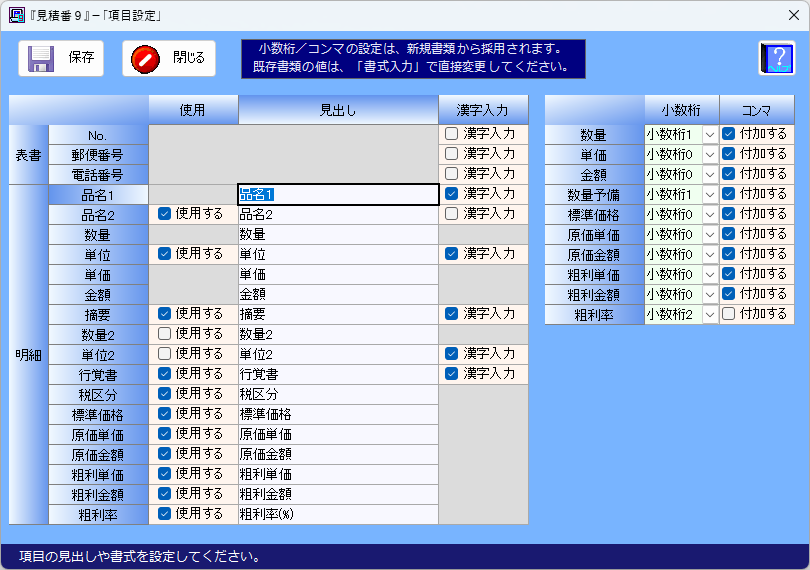Viewport: 810px width, 570px height.
Task: Edit the 粗利率(%) heading field
Action: [338, 514]
